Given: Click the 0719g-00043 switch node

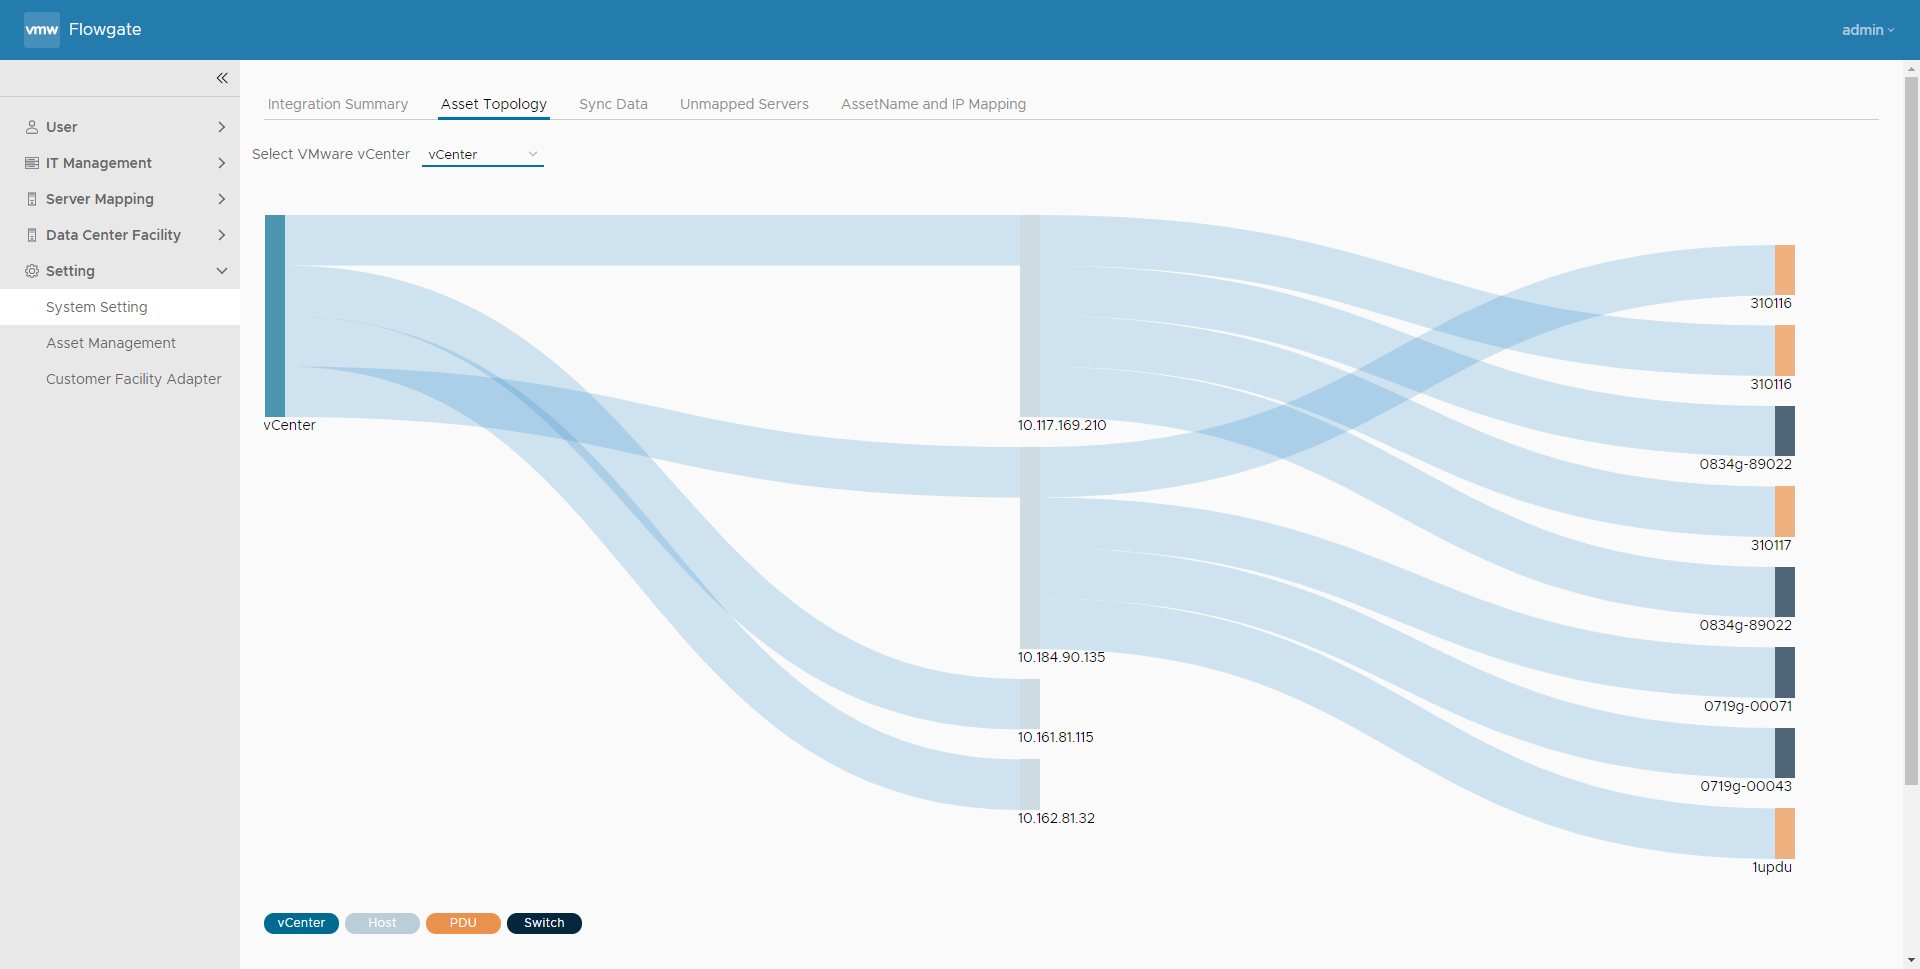Looking at the screenshot, I should (x=1785, y=753).
